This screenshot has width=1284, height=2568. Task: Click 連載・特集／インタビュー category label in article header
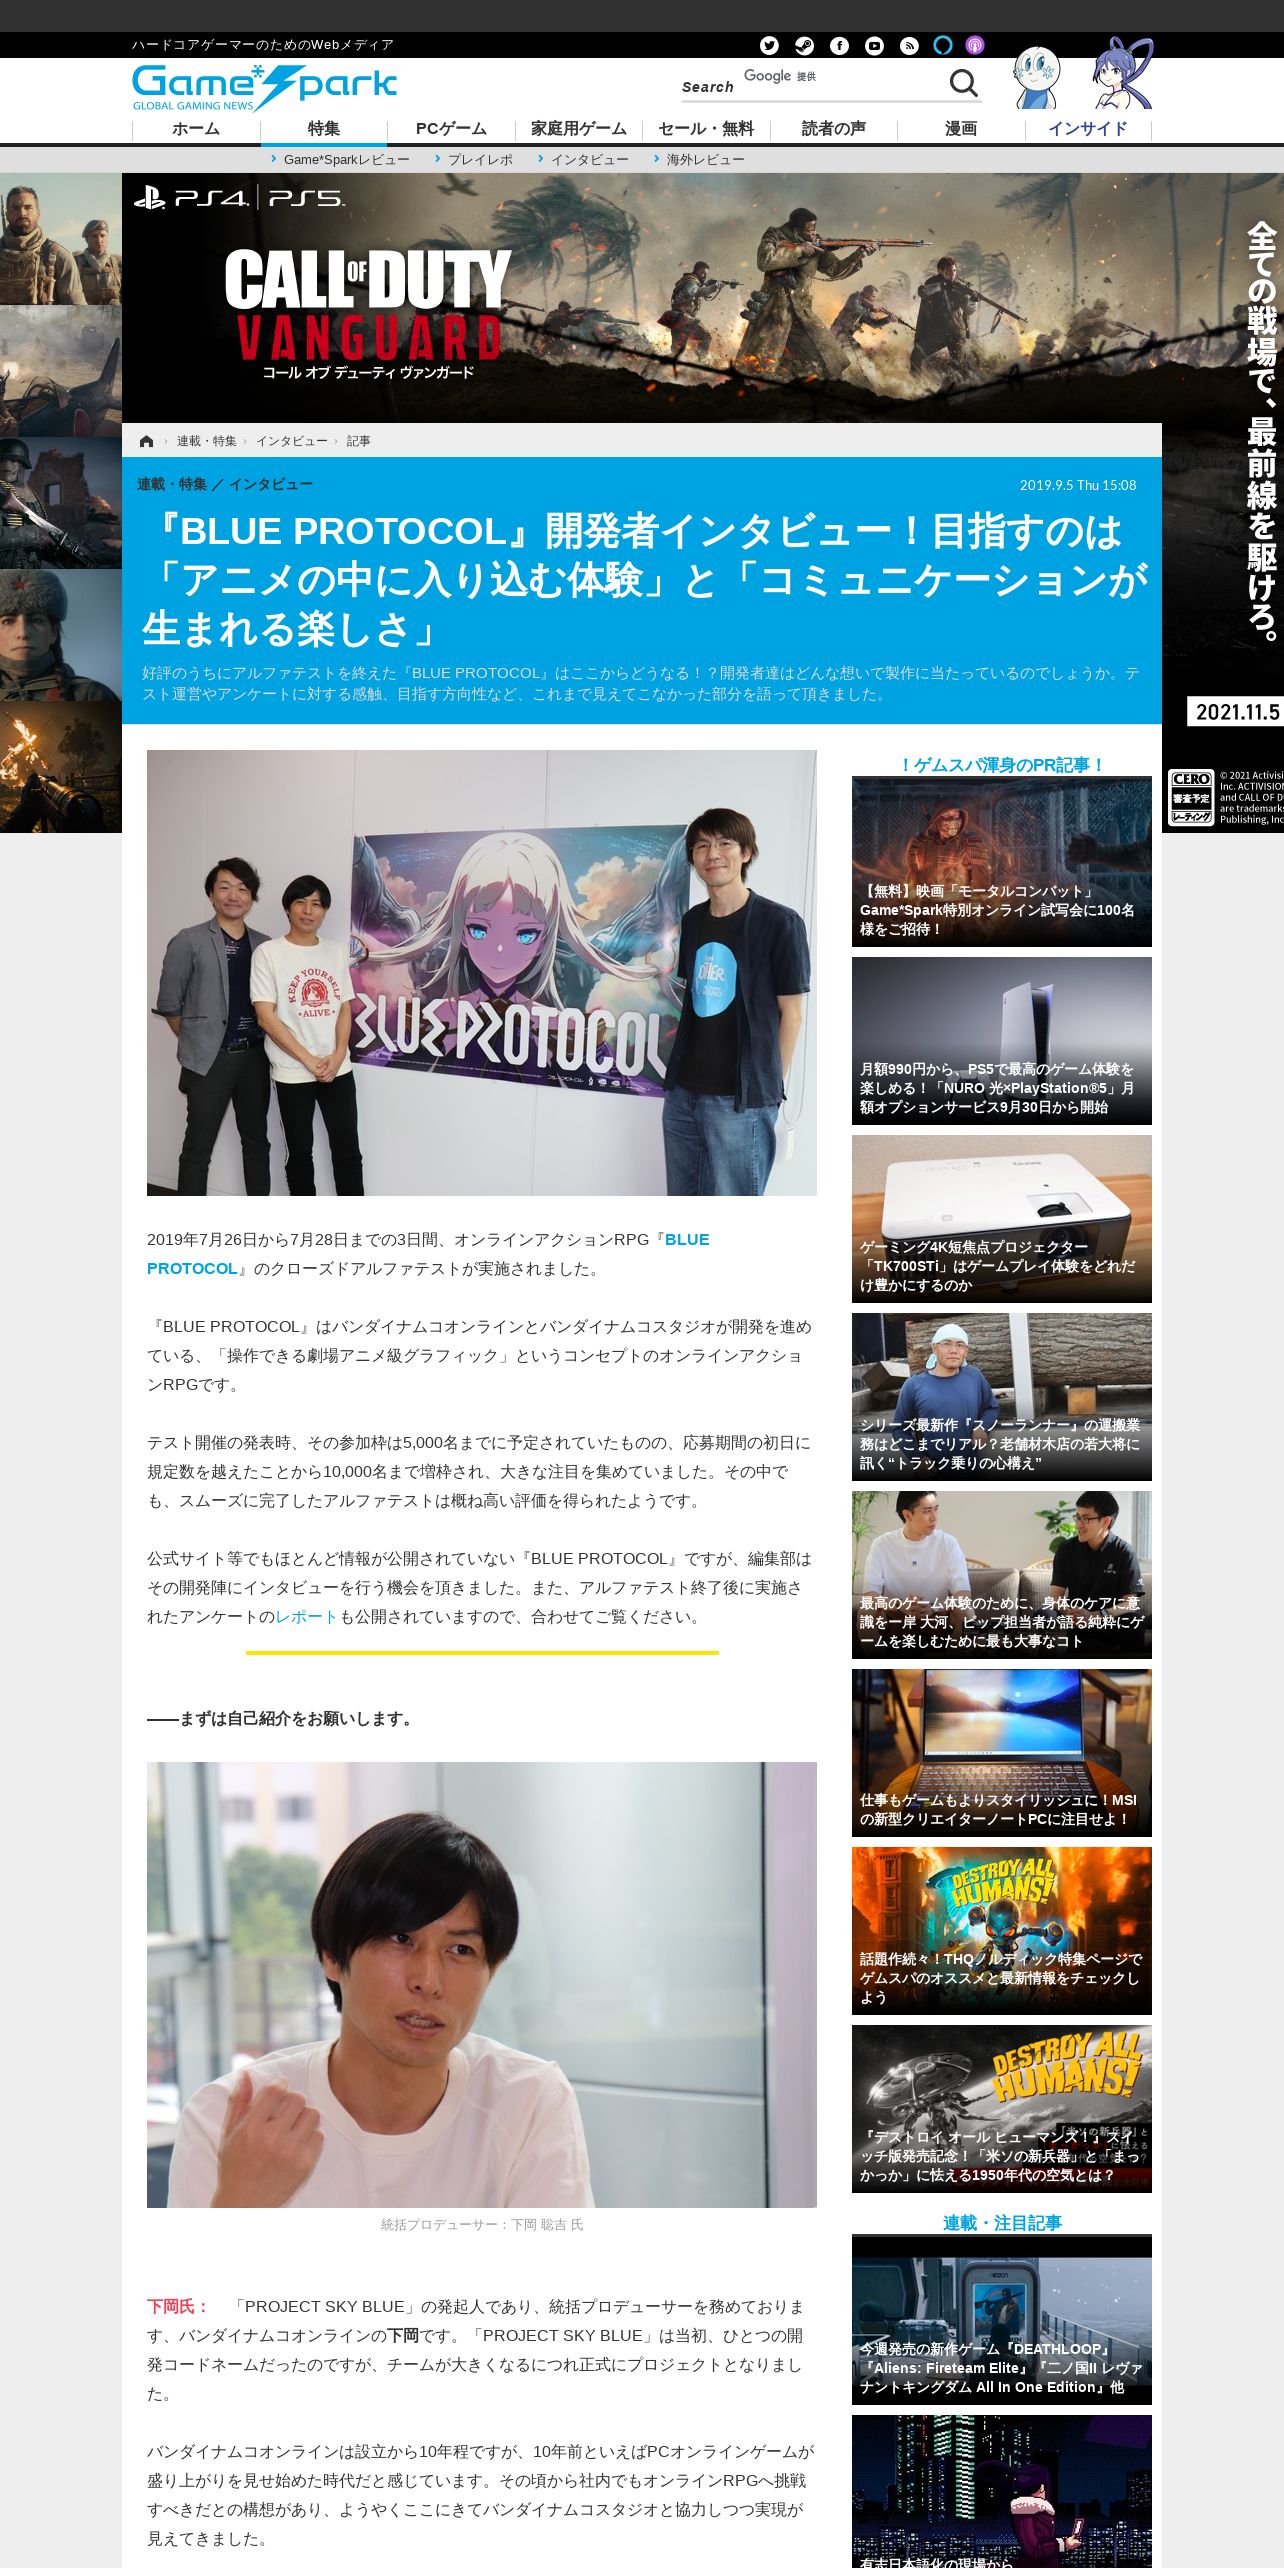click(x=225, y=484)
